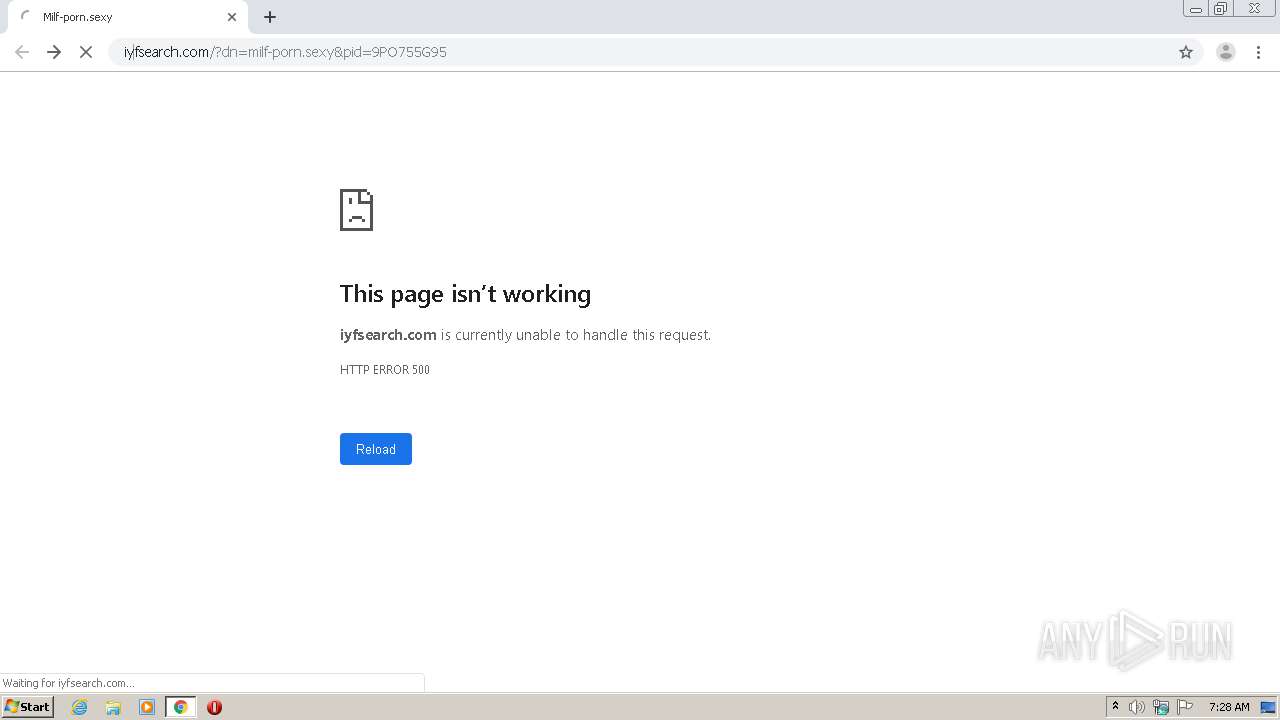
Task: Click the Show desktop button
Action: tap(1268, 707)
